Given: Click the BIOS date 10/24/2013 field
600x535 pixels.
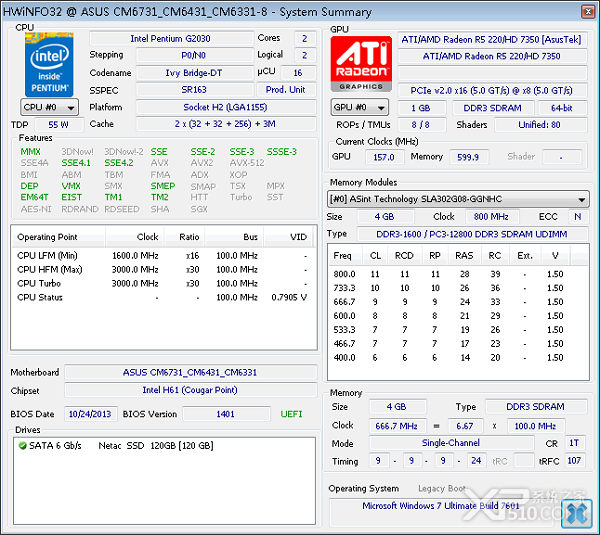Looking at the screenshot, I should coord(90,414).
